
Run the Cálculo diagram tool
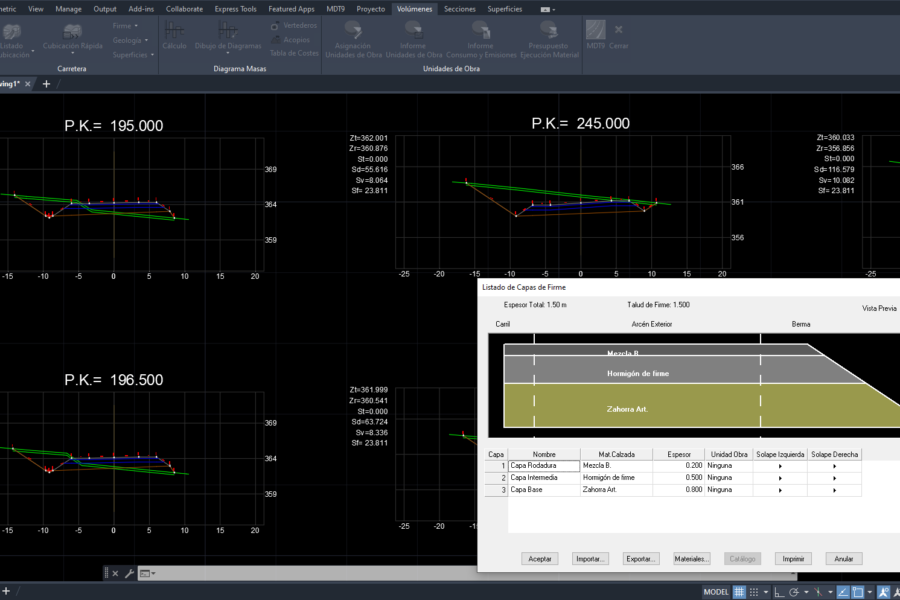(174, 36)
